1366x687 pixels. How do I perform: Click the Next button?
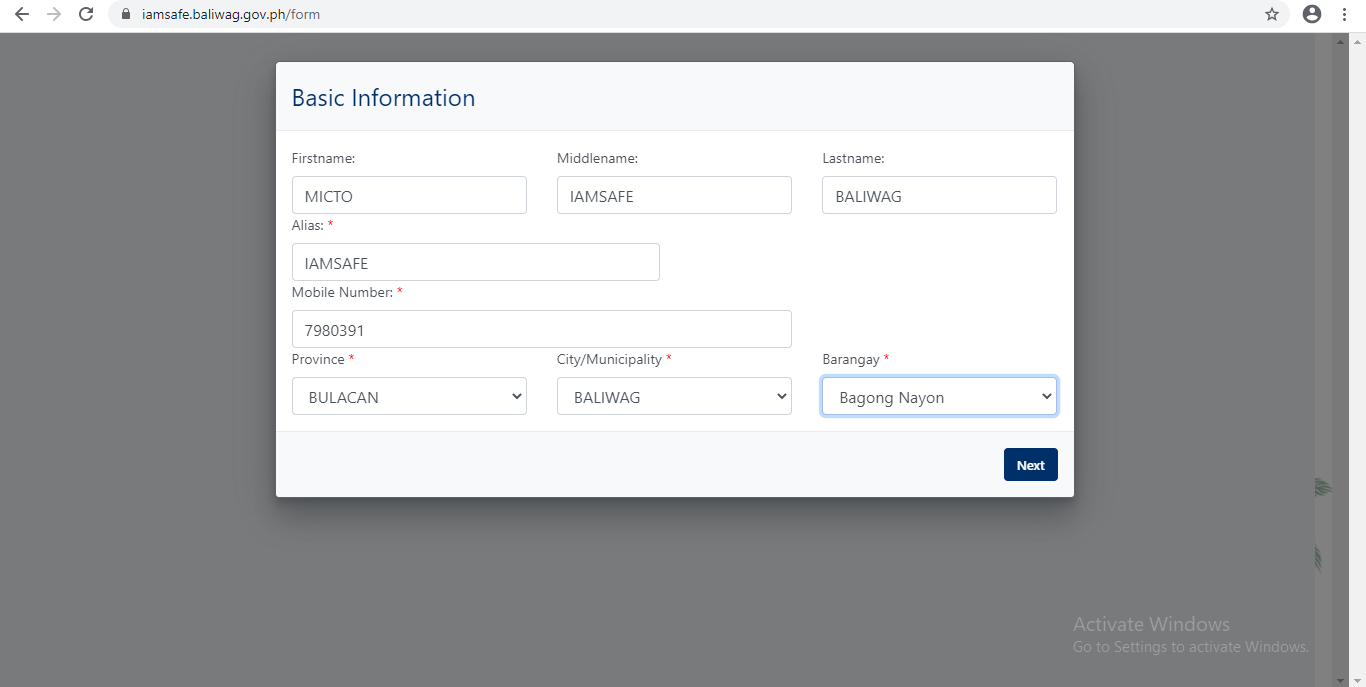1030,465
